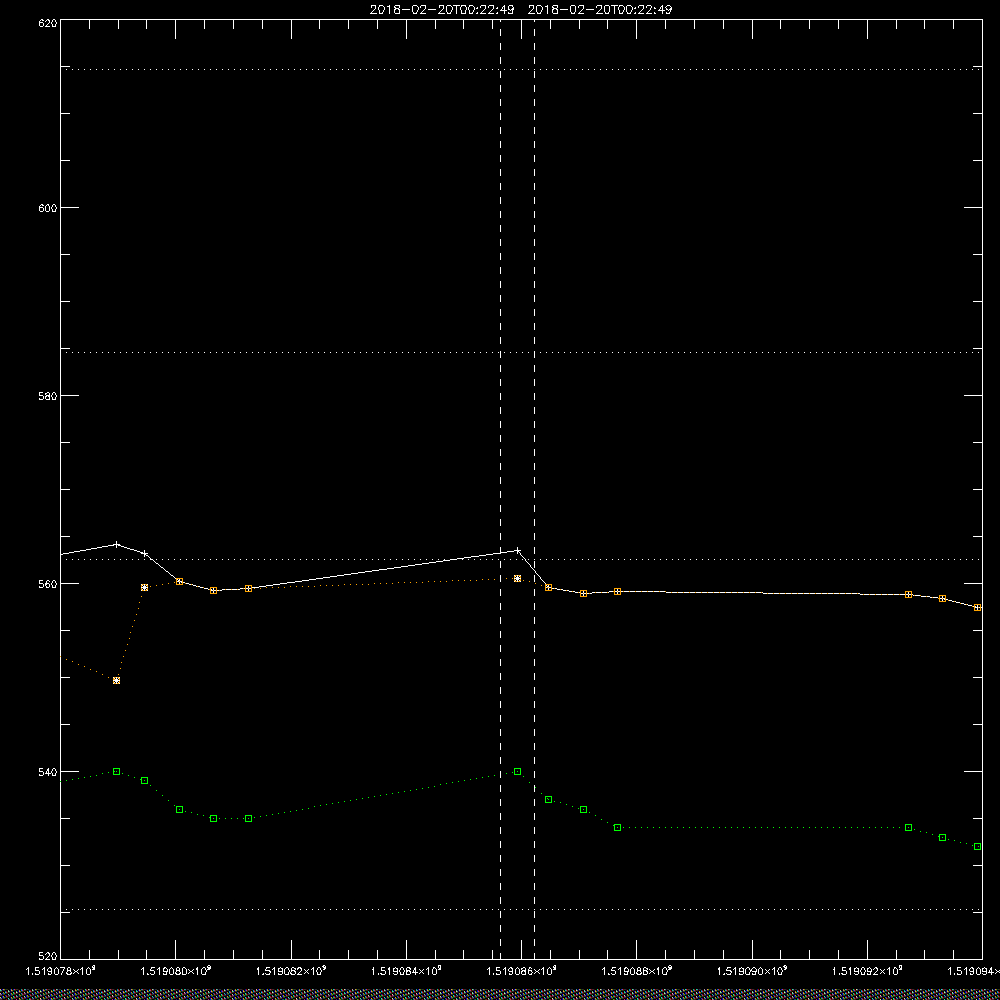Select the 1.519084×10⁹ x-axis label
Screen dimensions: 1000x1000
(407, 971)
